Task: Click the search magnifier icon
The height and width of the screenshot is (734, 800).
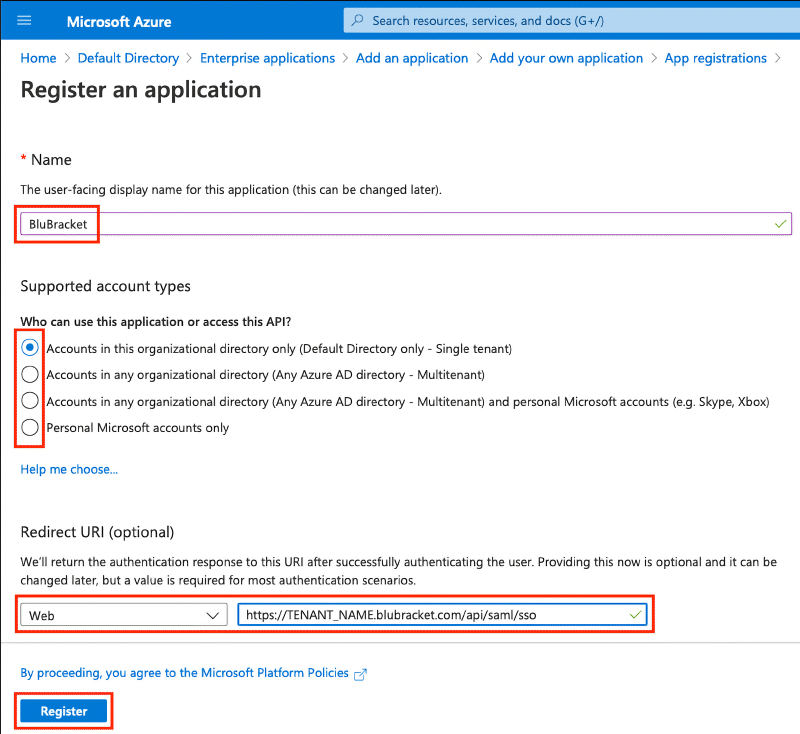Action: click(x=358, y=20)
